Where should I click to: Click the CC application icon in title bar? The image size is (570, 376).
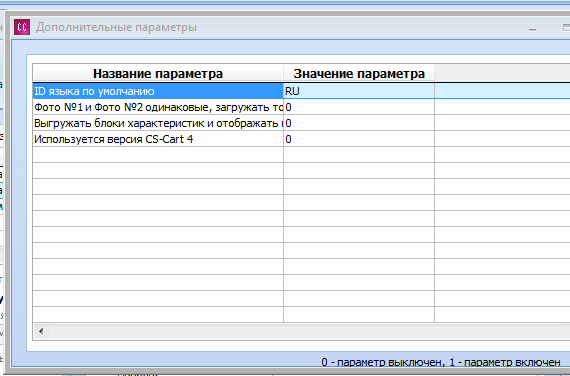tap(22, 27)
